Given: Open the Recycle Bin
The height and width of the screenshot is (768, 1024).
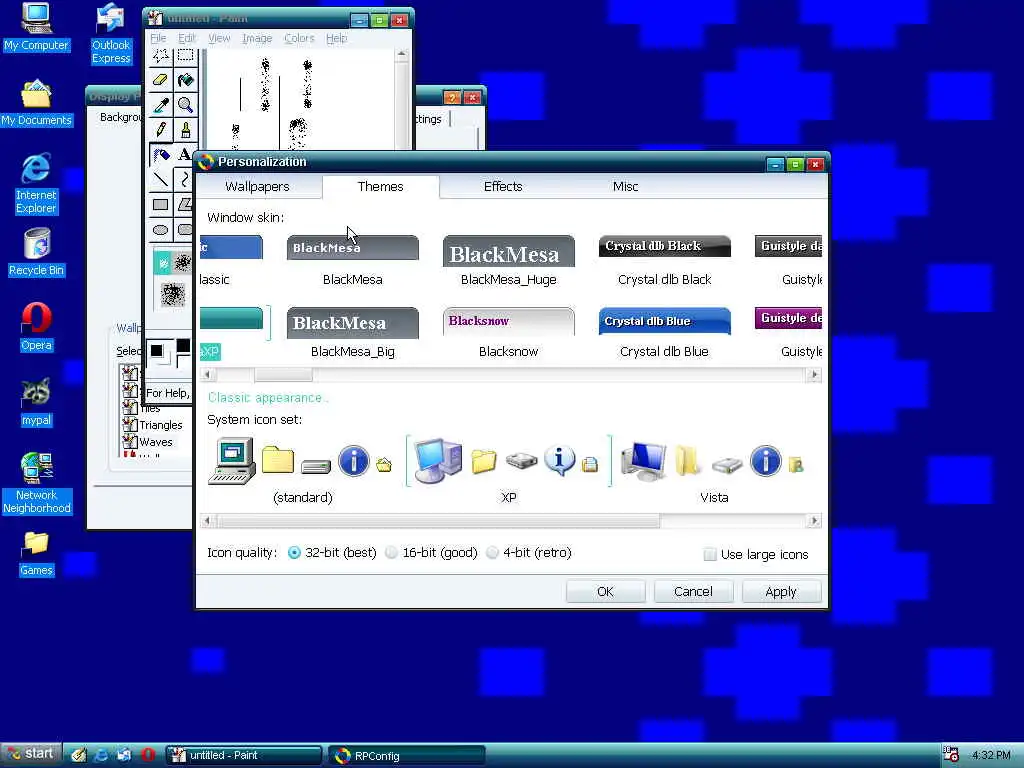Looking at the screenshot, I should click(x=36, y=253).
